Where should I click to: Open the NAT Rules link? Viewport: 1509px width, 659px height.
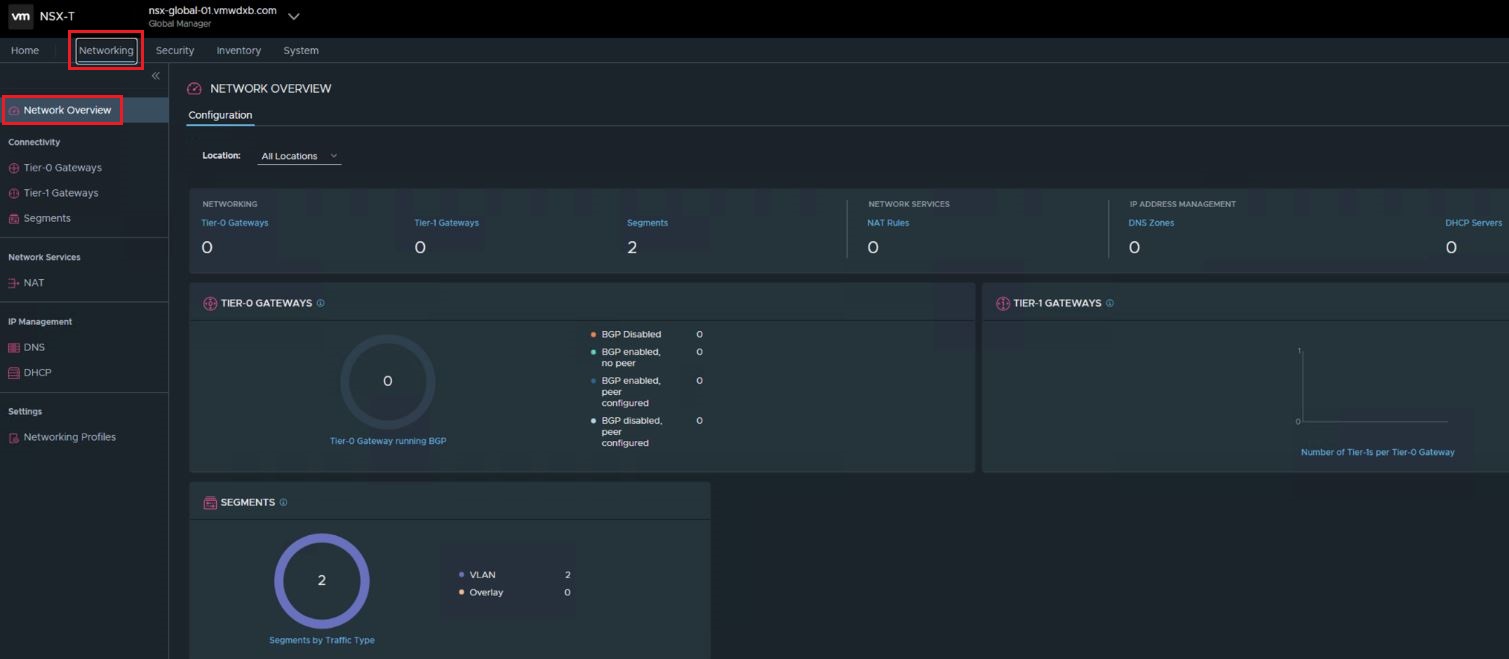[x=887, y=223]
